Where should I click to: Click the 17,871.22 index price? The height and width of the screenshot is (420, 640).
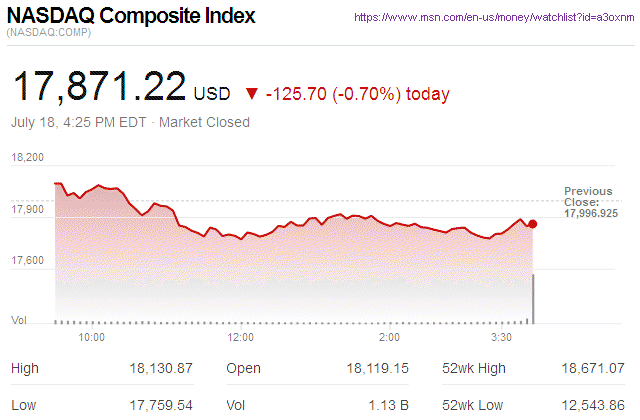pos(97,91)
